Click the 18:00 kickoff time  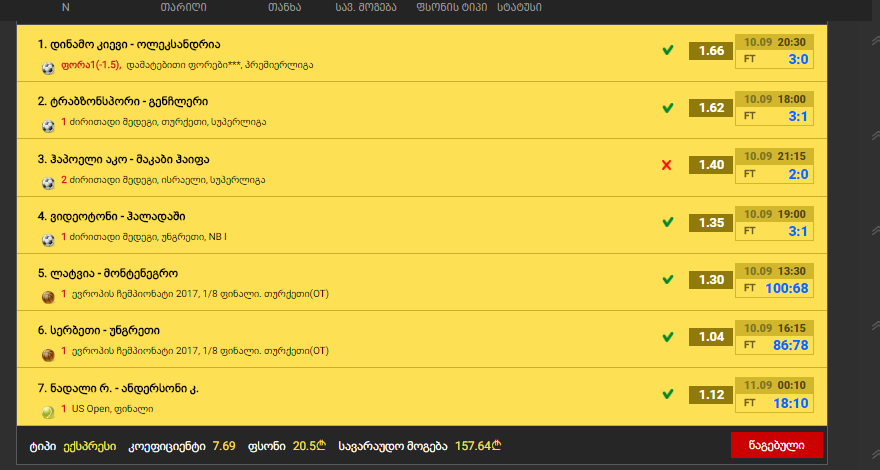click(791, 99)
